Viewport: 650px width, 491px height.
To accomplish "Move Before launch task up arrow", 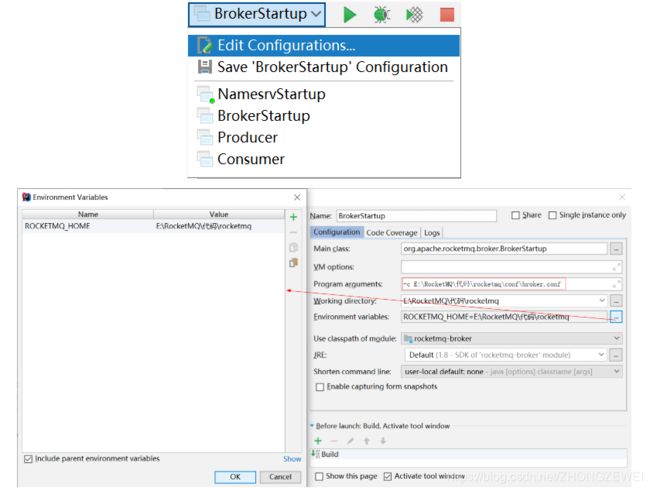I will coord(367,441).
